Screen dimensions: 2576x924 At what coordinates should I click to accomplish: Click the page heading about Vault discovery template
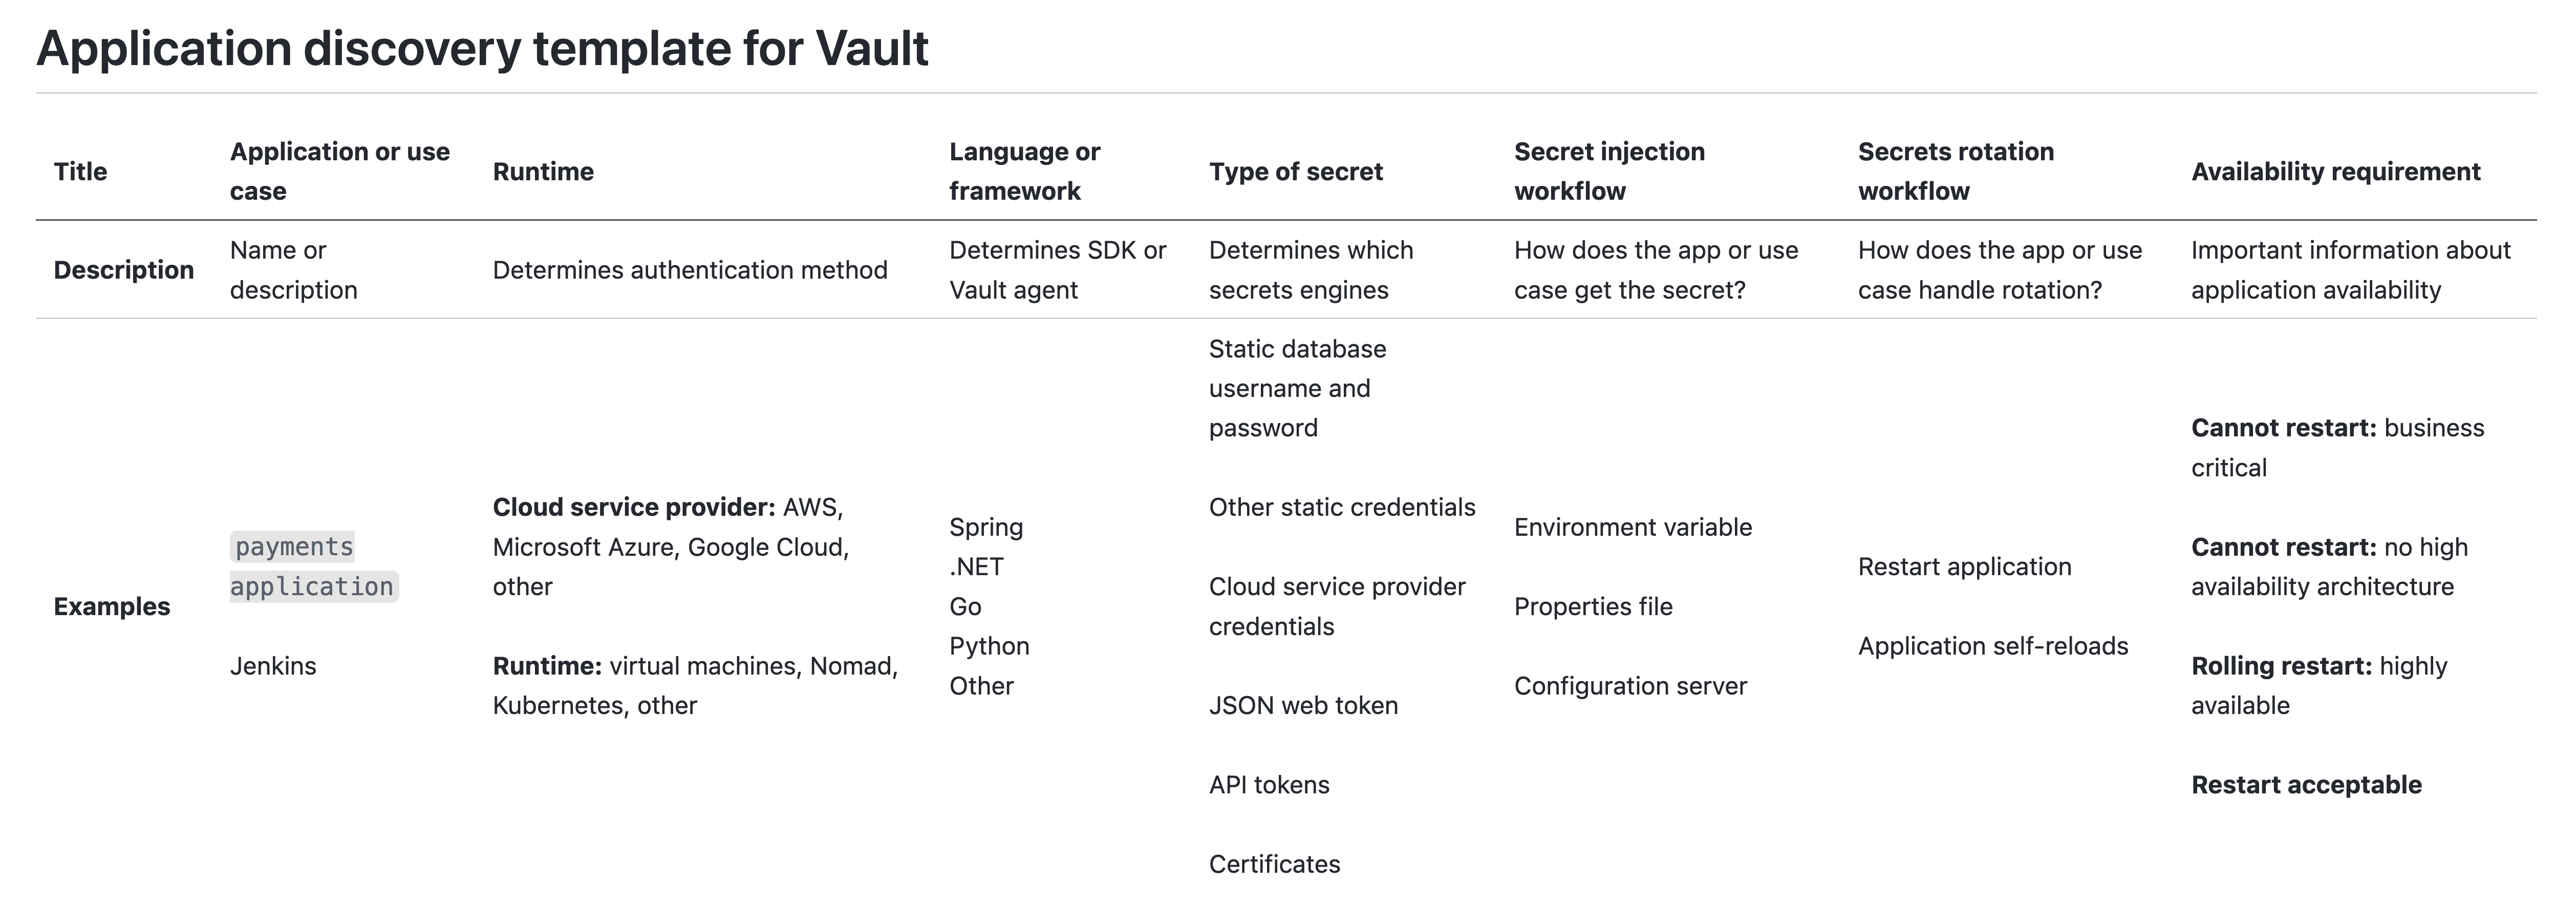tap(482, 48)
